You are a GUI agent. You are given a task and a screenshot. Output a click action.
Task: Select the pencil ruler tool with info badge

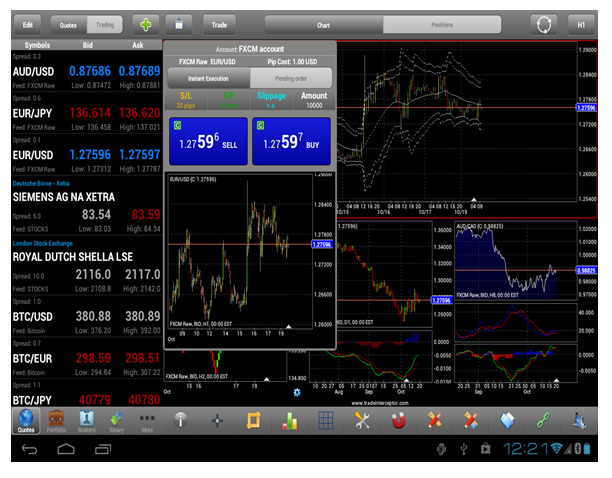(x=471, y=421)
